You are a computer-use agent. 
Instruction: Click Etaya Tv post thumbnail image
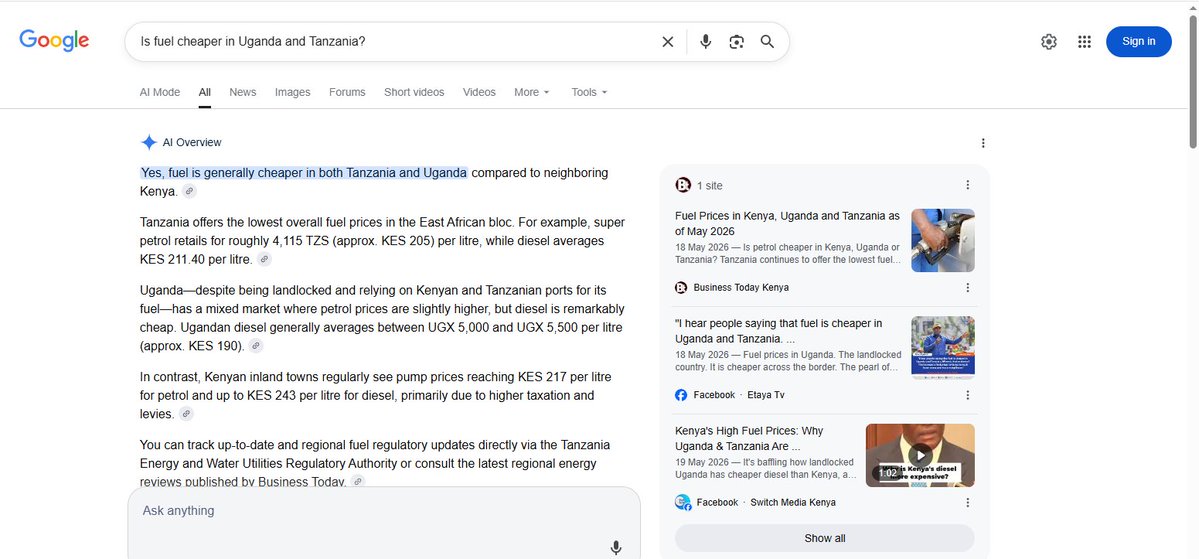(x=943, y=348)
